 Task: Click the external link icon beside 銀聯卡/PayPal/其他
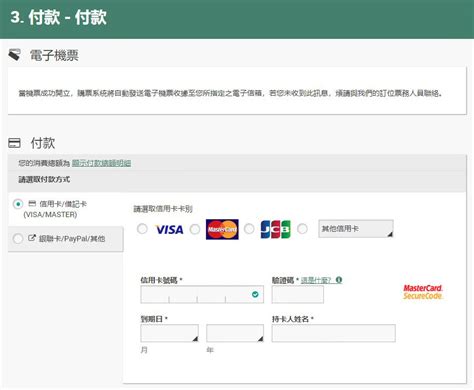coord(32,238)
